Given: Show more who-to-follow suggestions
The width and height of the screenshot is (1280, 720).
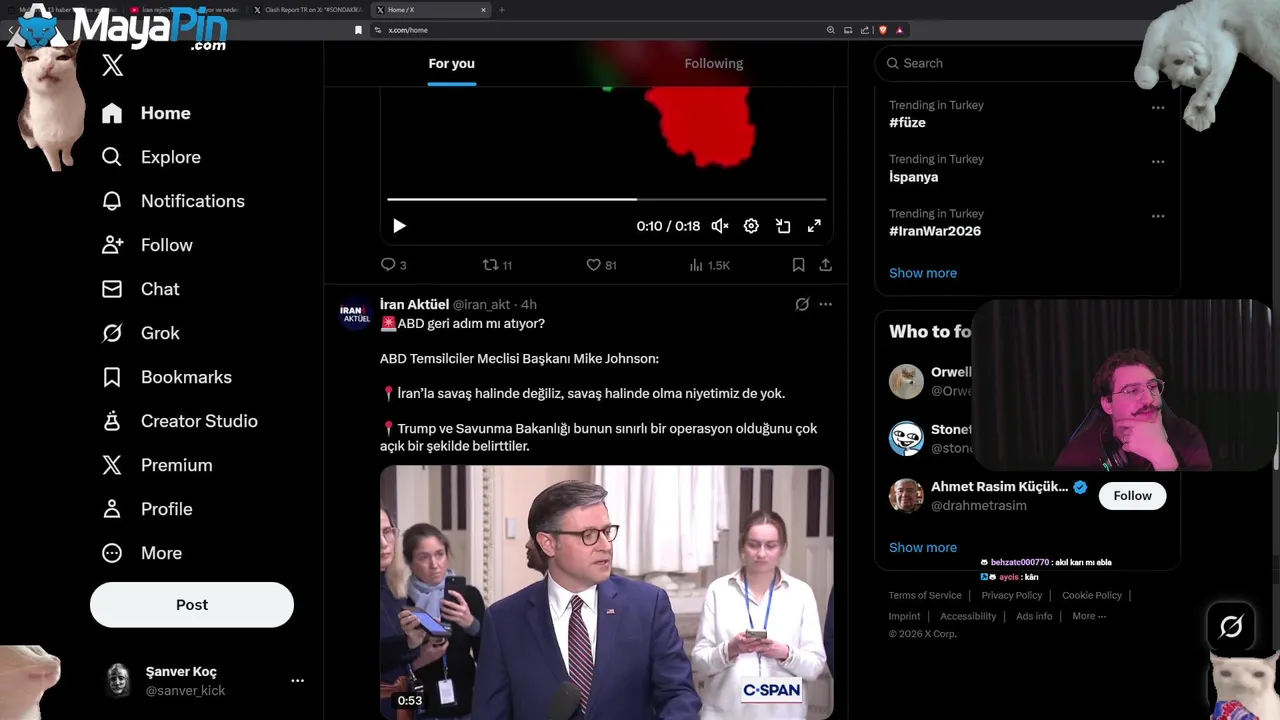Looking at the screenshot, I should [923, 547].
